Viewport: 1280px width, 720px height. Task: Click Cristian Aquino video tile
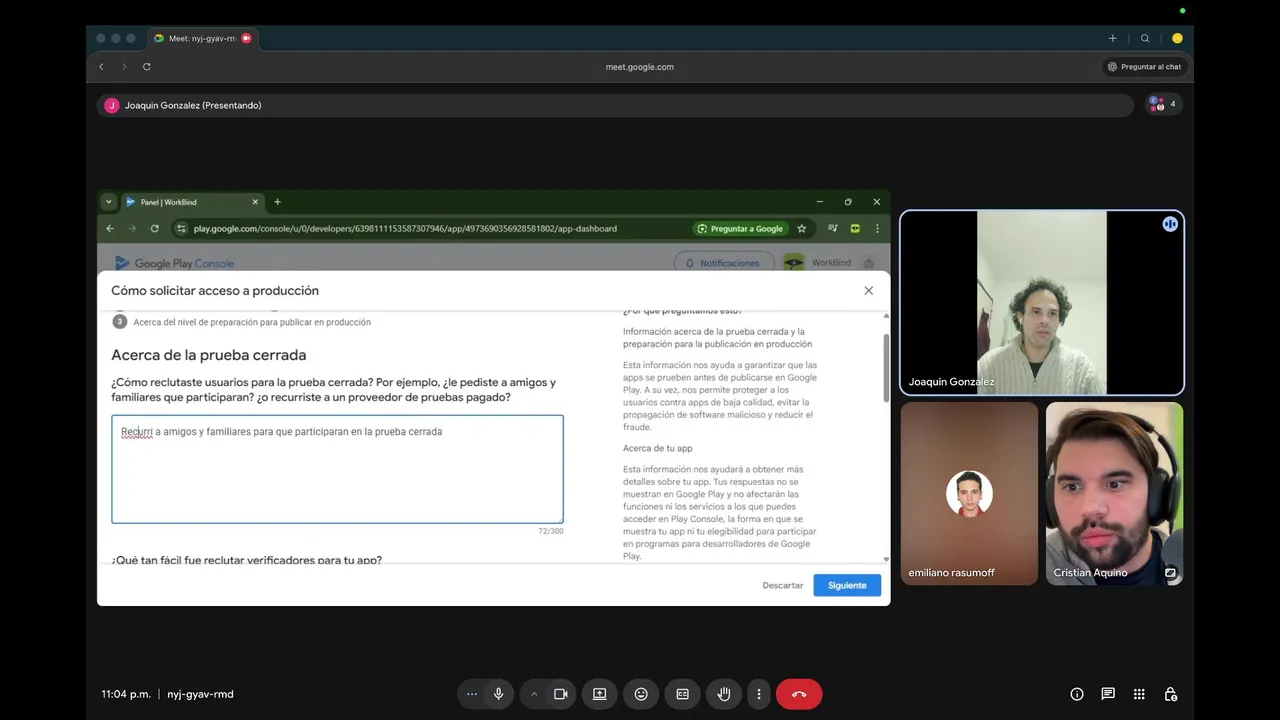(1114, 493)
